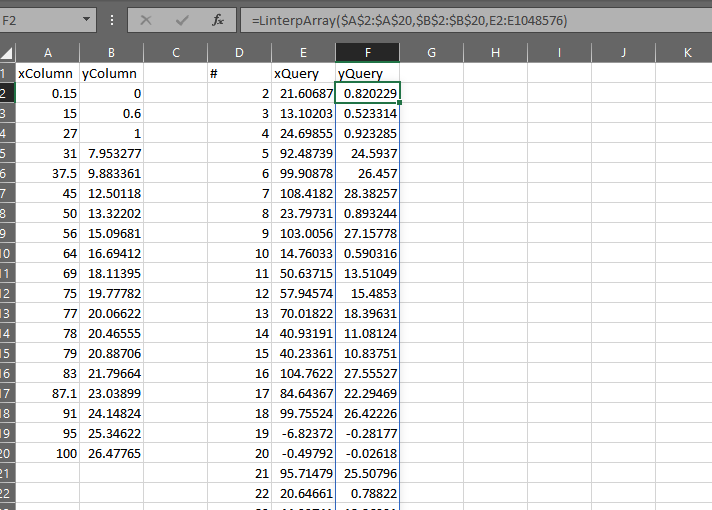The height and width of the screenshot is (510, 712).
Task: Select cell containing 12.50118
Action: pos(111,193)
